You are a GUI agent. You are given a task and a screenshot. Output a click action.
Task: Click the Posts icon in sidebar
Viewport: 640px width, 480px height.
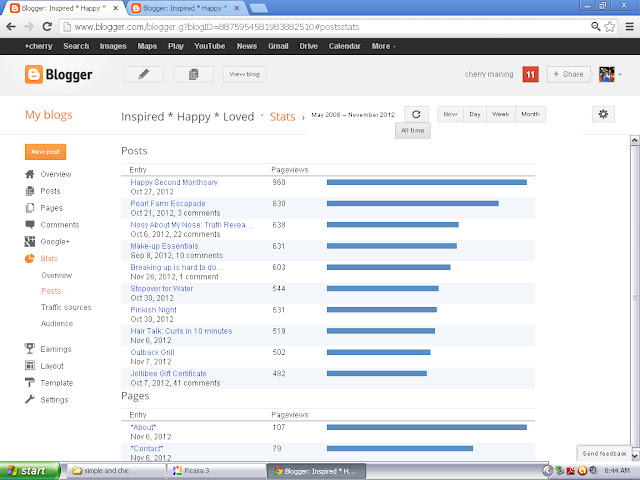click(x=30, y=191)
